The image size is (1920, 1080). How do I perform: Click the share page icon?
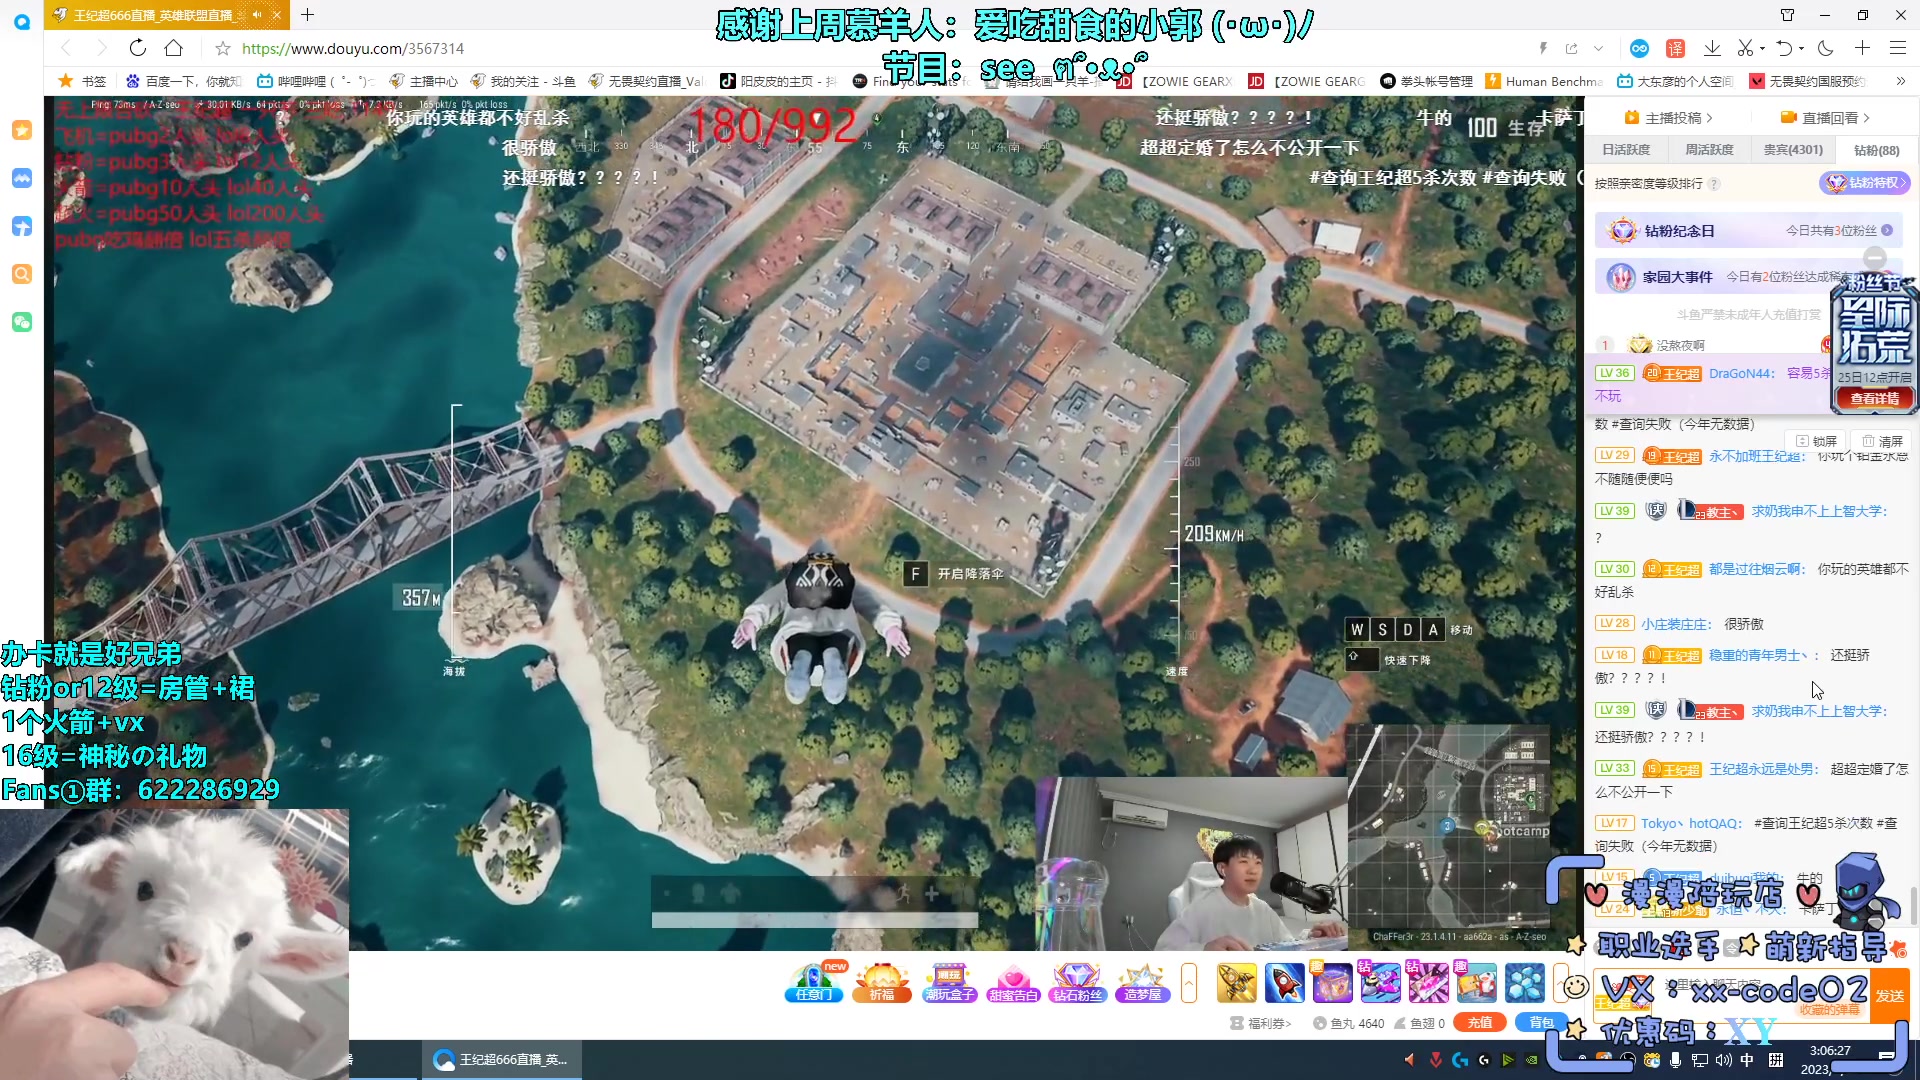click(x=1571, y=48)
